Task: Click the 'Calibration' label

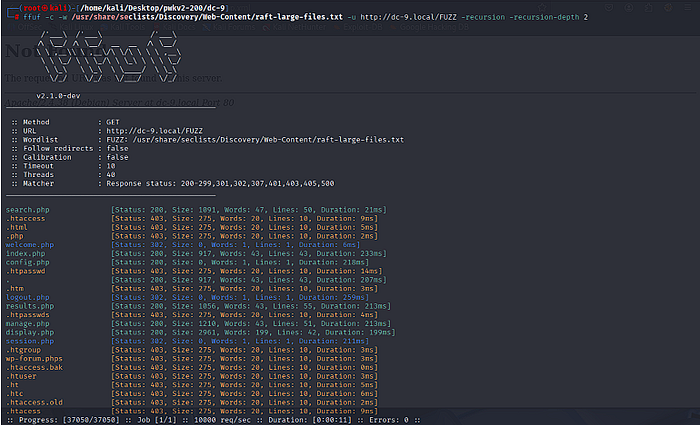Action: click(47, 157)
